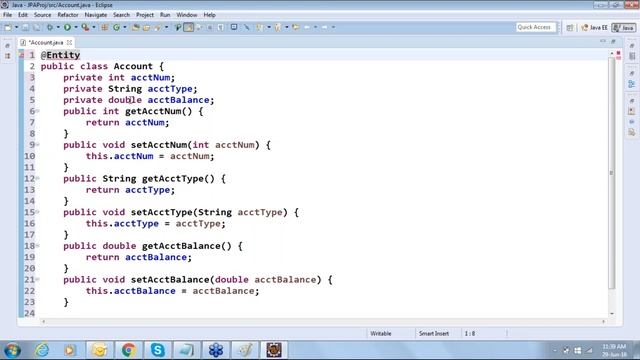This screenshot has width=640, height=360.
Task: Open the Navigate menu
Action: point(96,15)
